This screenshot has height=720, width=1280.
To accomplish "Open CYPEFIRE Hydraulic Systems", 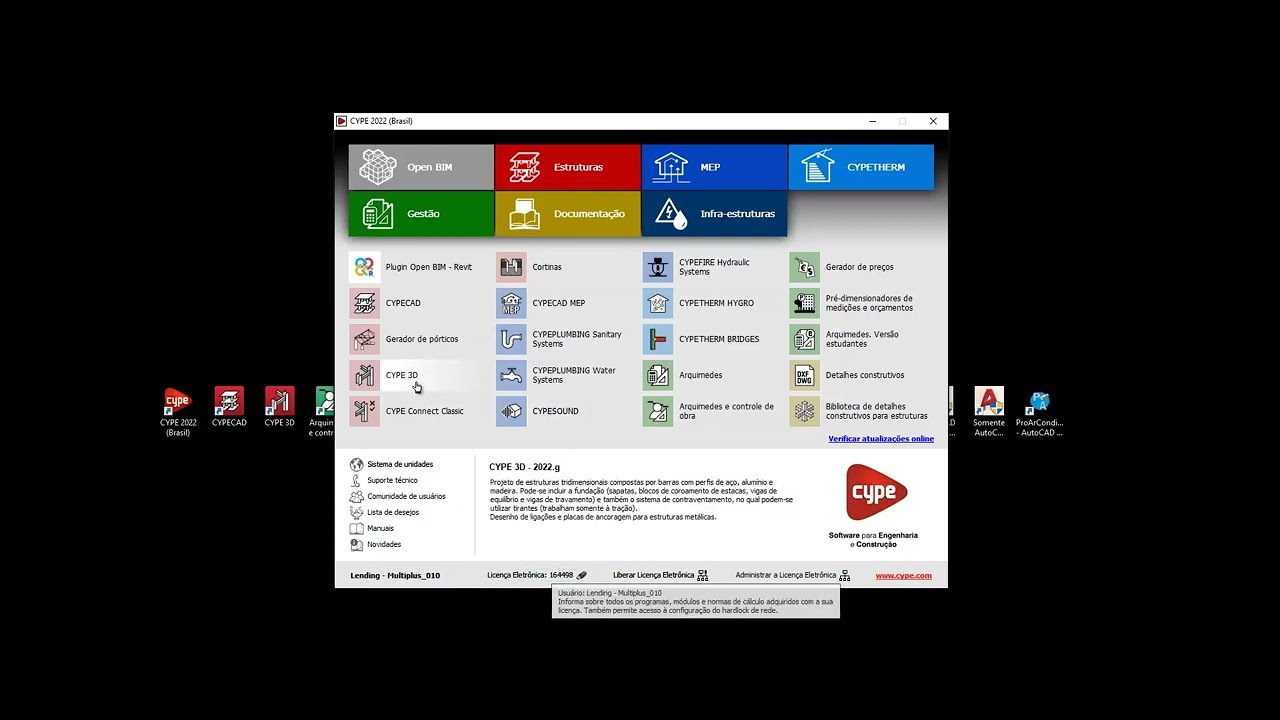I will (697, 267).
